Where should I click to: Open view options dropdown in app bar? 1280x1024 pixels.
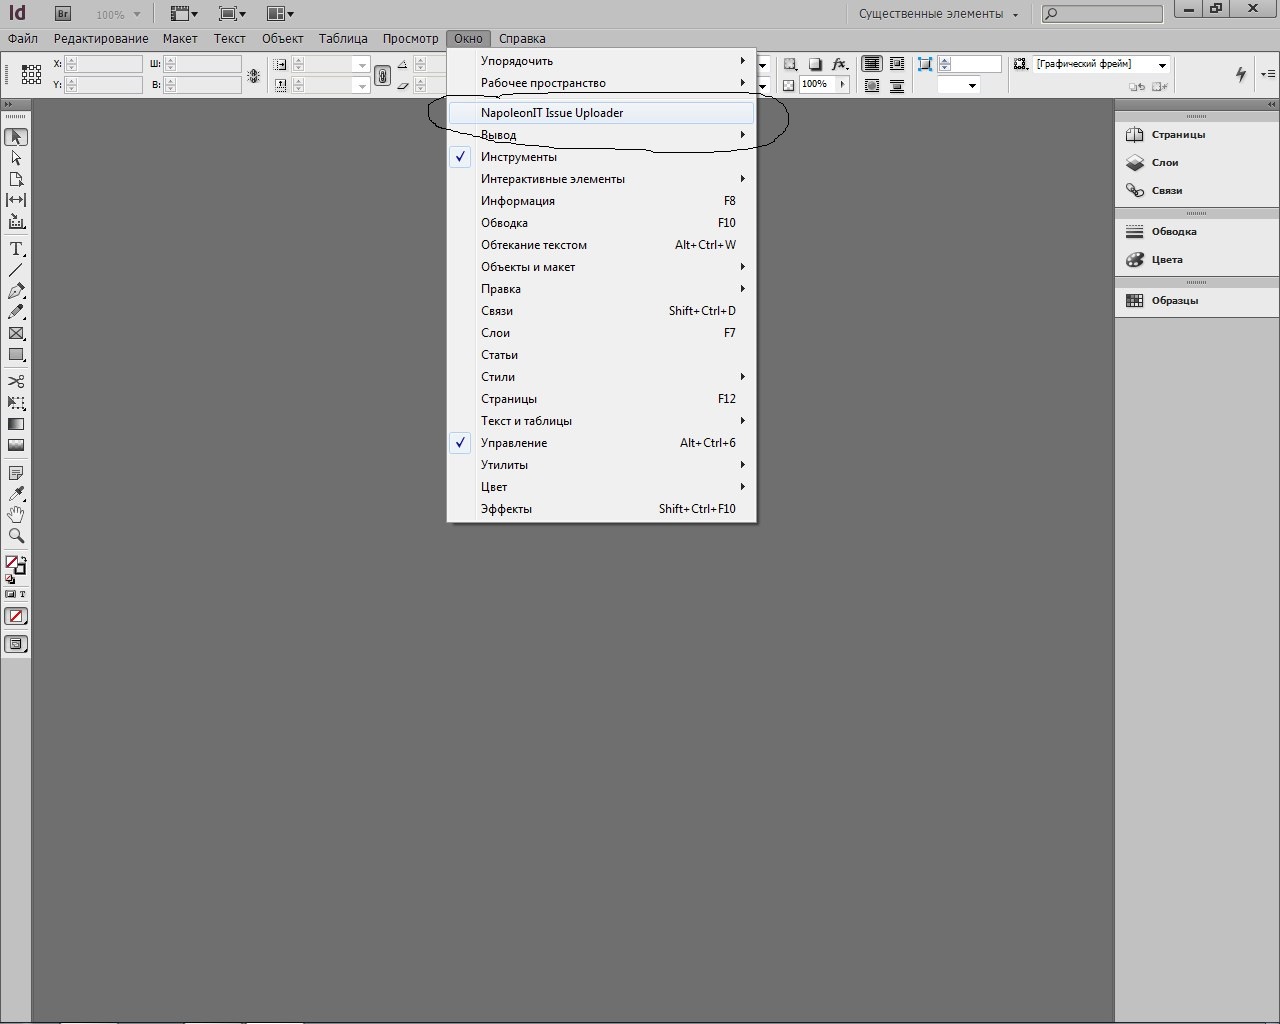184,14
